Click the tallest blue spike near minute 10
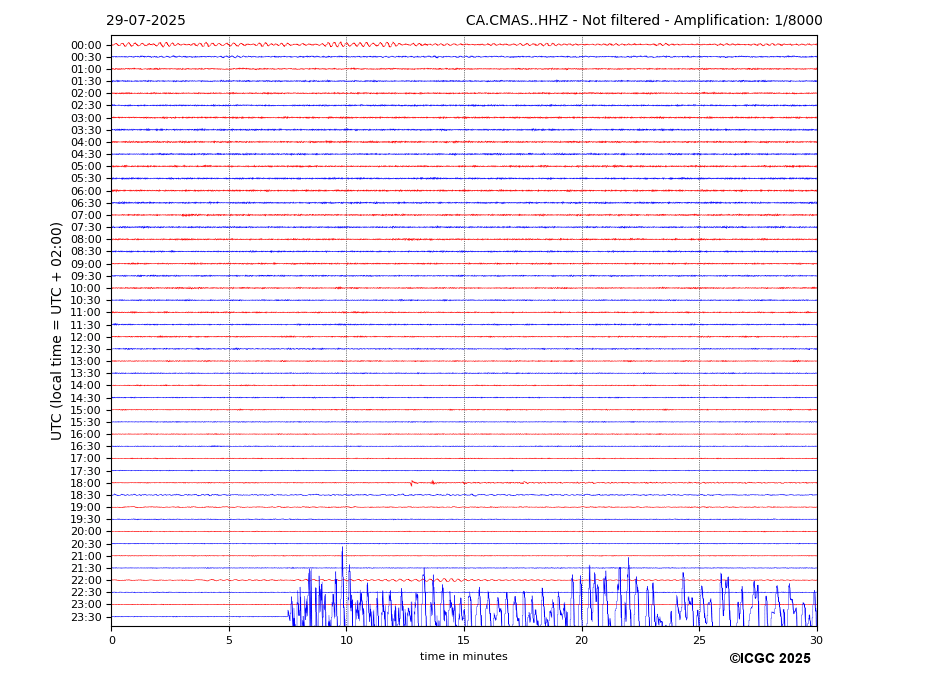The width and height of the screenshot is (927, 696). tap(342, 585)
